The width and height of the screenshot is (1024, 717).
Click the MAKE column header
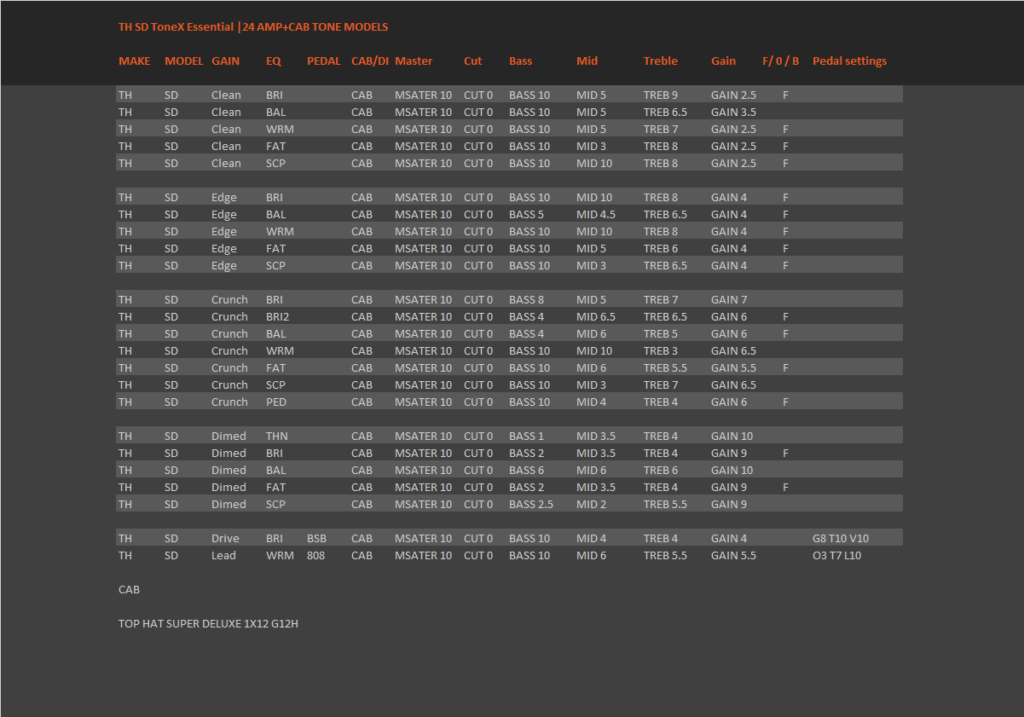(134, 61)
